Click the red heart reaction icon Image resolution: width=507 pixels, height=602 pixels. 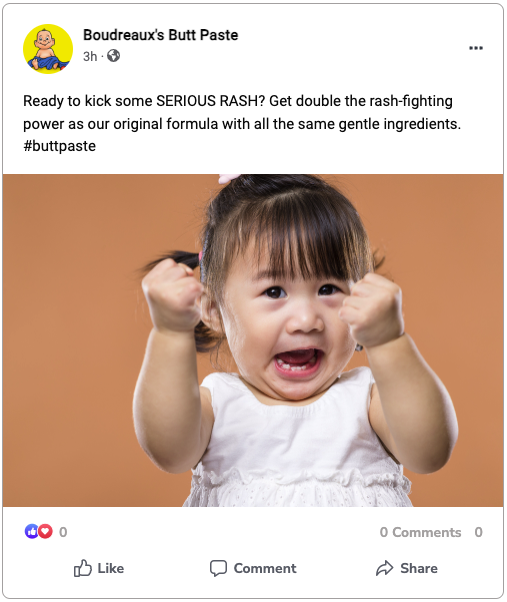coord(45,532)
